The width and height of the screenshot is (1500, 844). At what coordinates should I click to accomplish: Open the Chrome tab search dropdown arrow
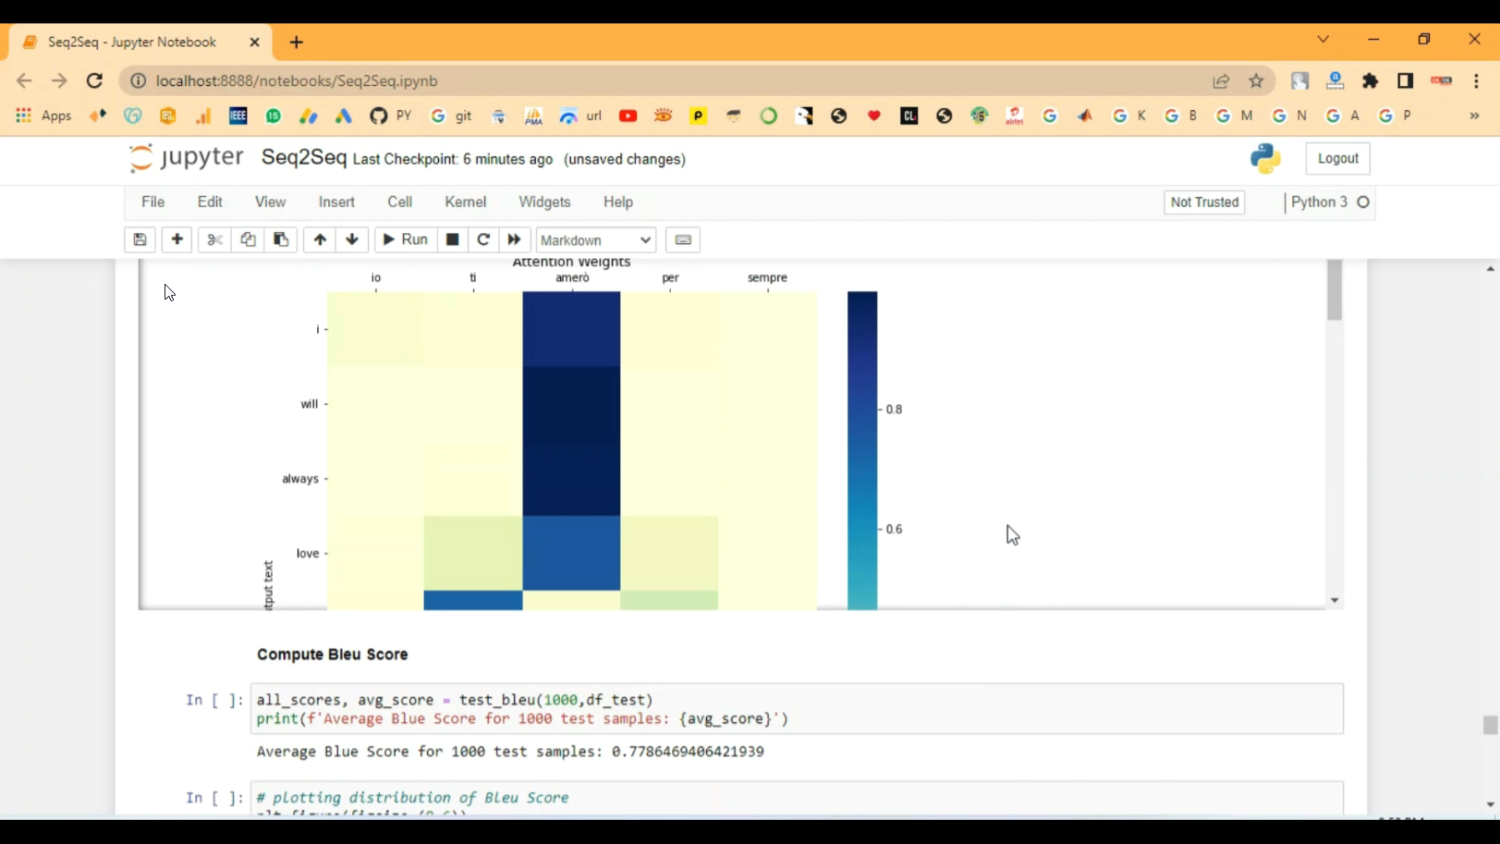click(x=1323, y=40)
